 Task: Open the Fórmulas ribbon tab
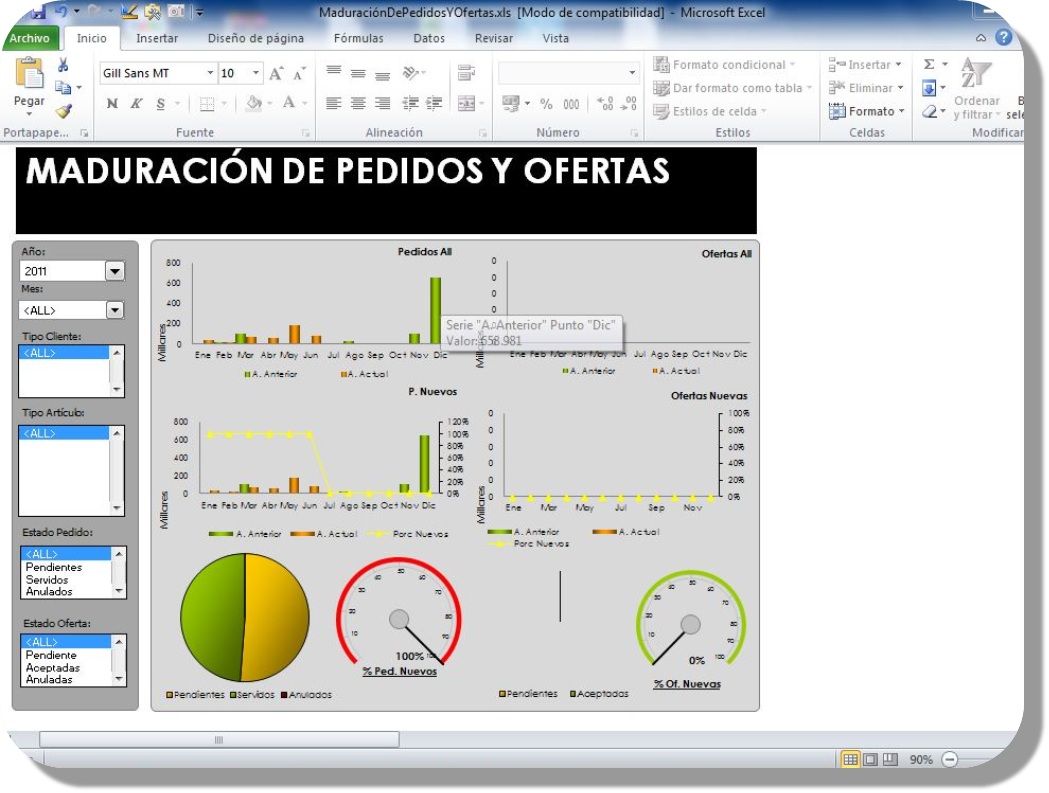coord(358,39)
